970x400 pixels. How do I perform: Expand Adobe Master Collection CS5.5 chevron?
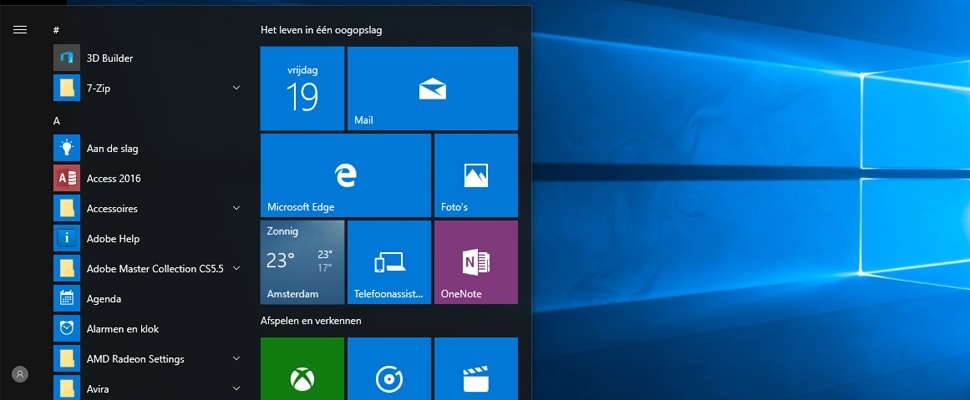tap(236, 268)
